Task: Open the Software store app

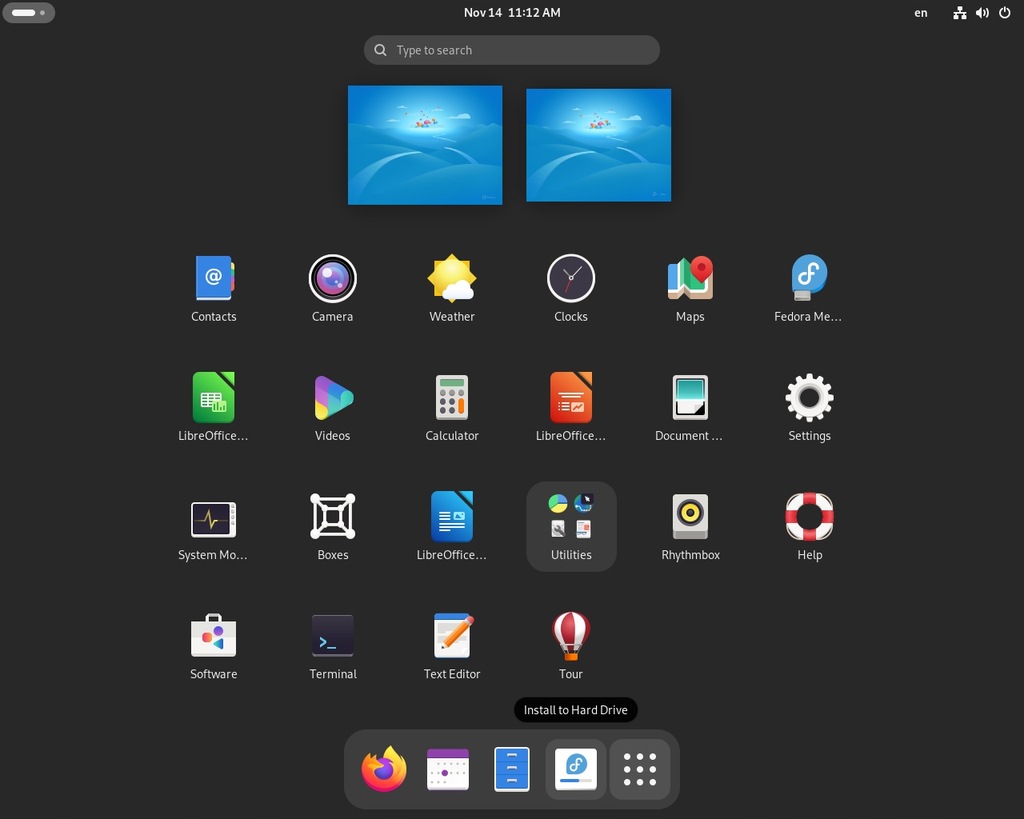Action: pos(214,635)
